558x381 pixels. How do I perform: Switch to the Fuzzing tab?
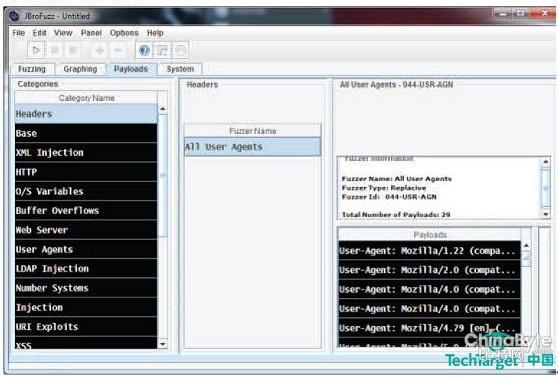tap(32, 69)
